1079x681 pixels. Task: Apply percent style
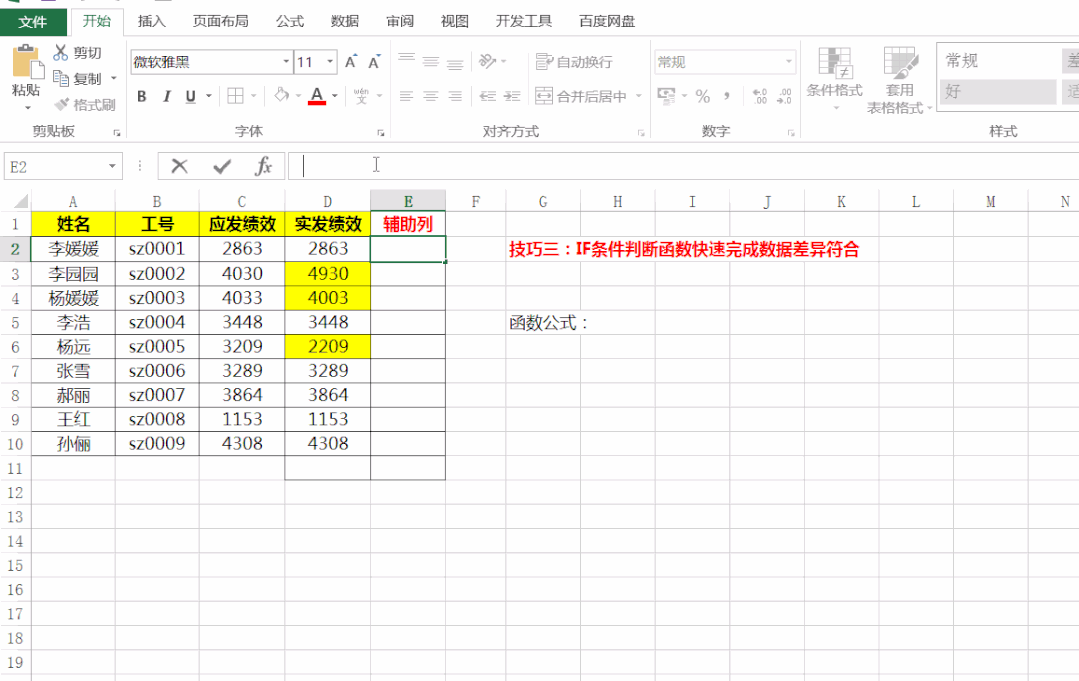(703, 96)
